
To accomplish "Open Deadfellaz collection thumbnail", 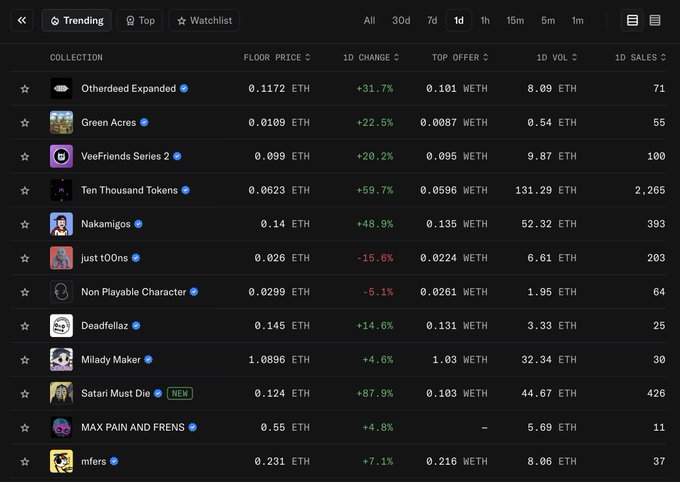I will point(61,325).
